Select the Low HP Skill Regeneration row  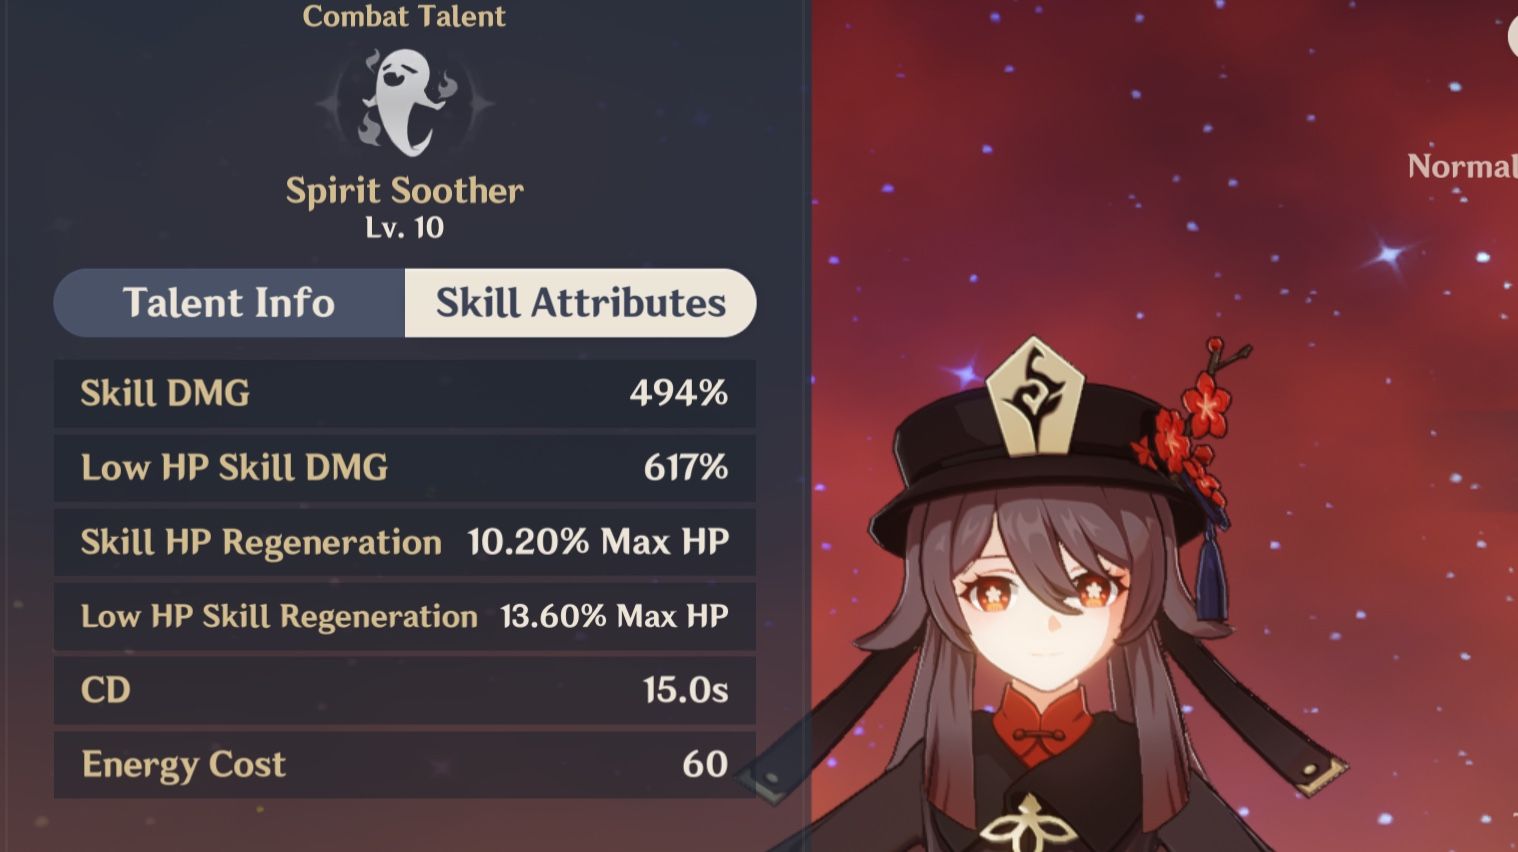[405, 616]
